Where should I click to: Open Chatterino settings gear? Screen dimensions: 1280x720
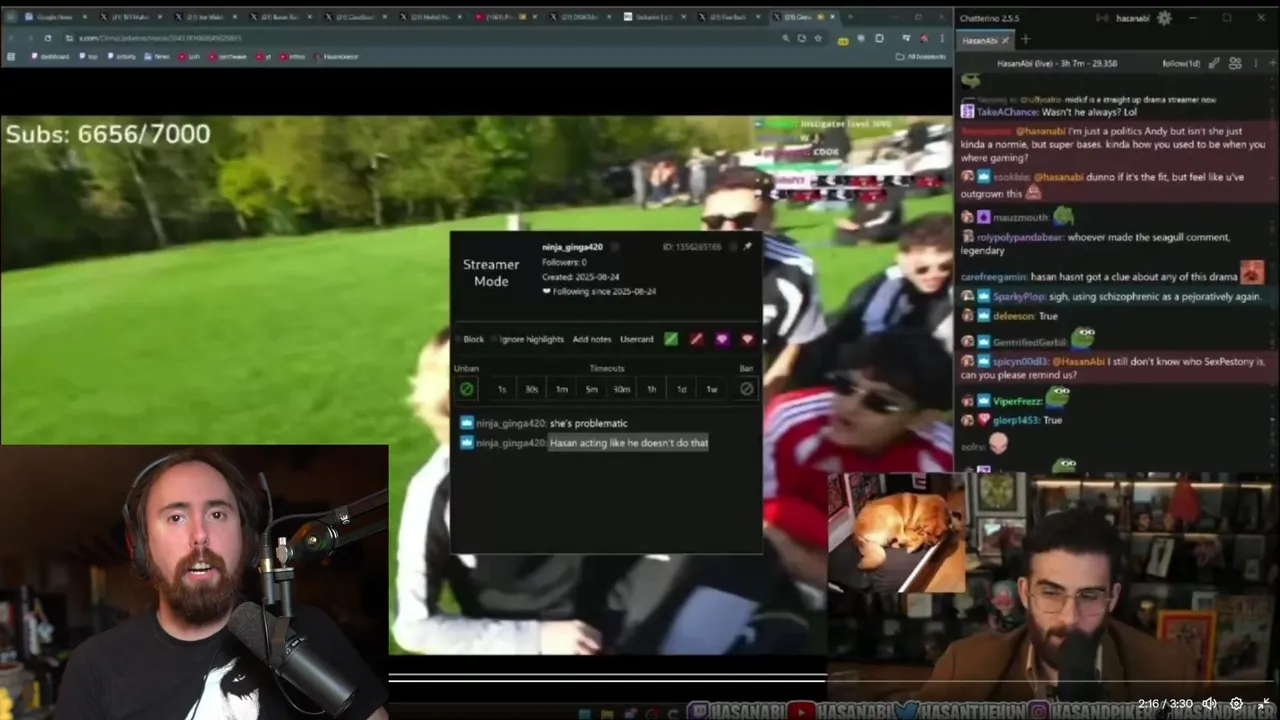pos(1164,18)
